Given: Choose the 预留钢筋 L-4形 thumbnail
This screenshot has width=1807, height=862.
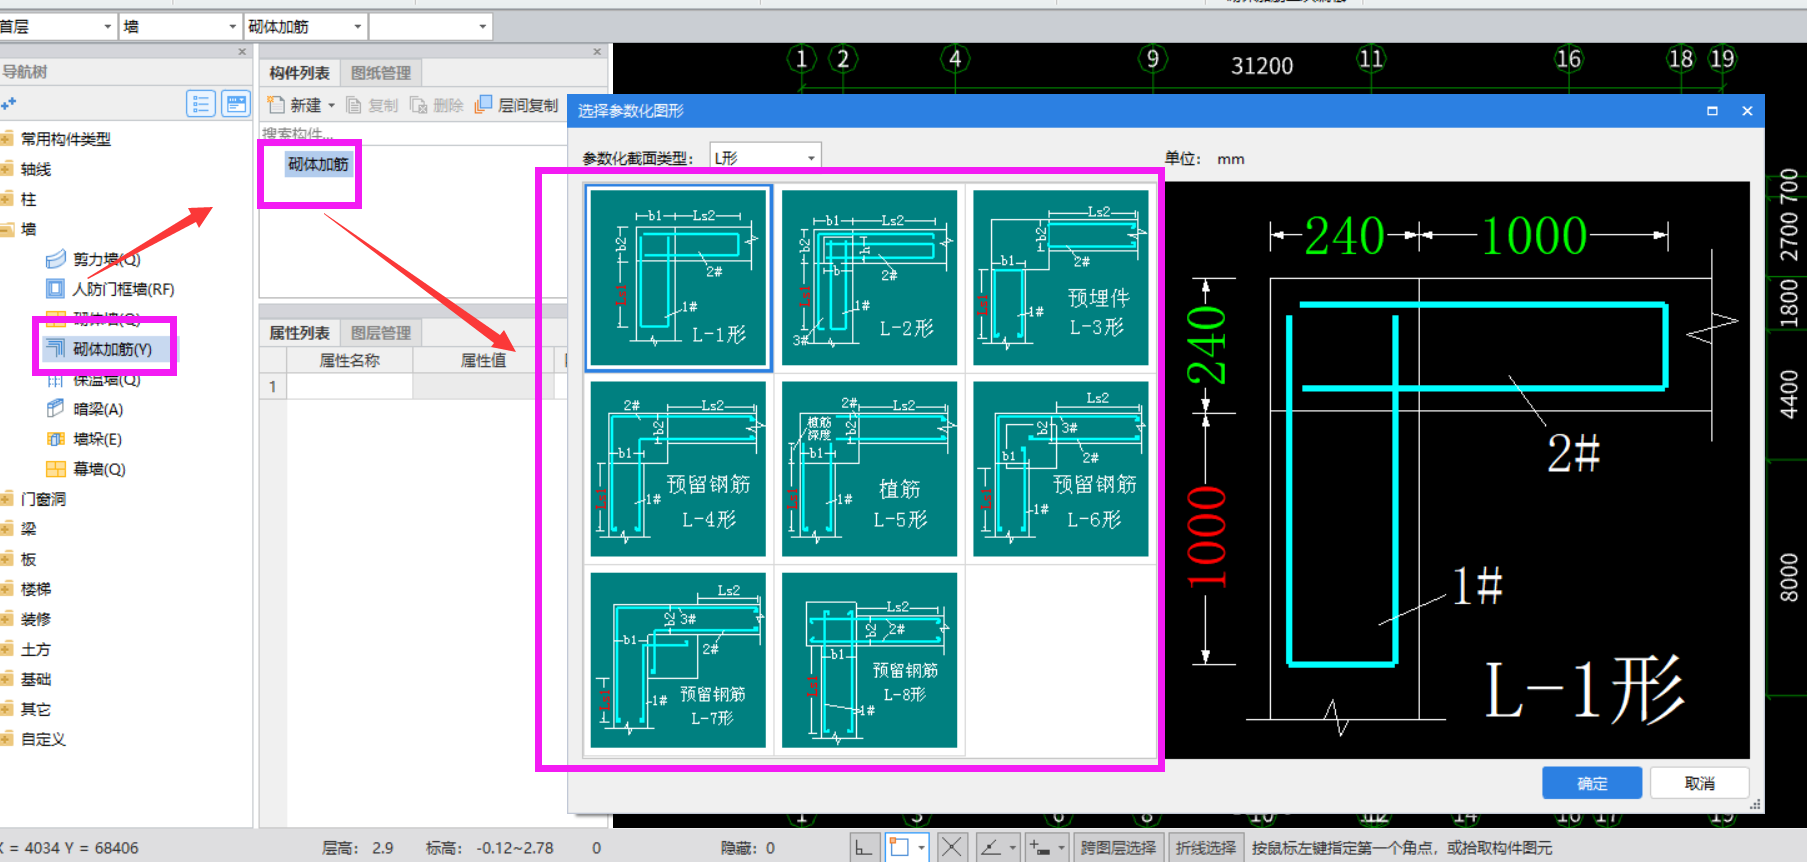Looking at the screenshot, I should coord(678,468).
